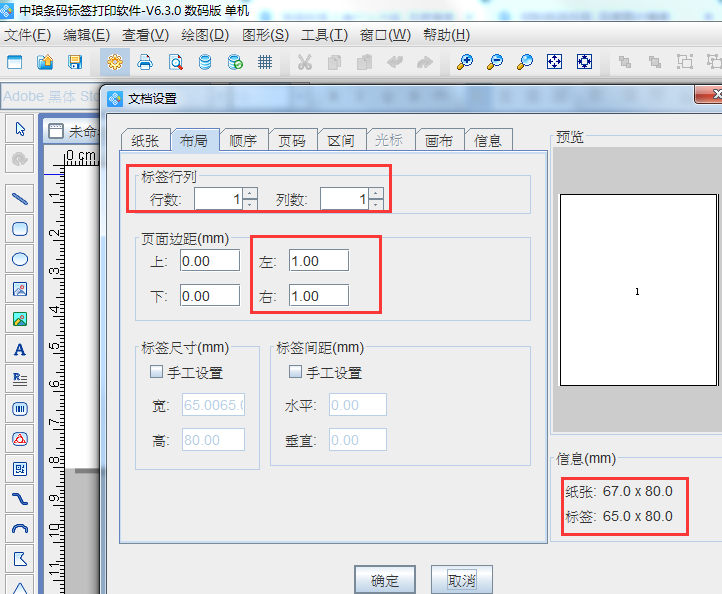Click the 确定 button
The image size is (722, 594).
pos(385,580)
